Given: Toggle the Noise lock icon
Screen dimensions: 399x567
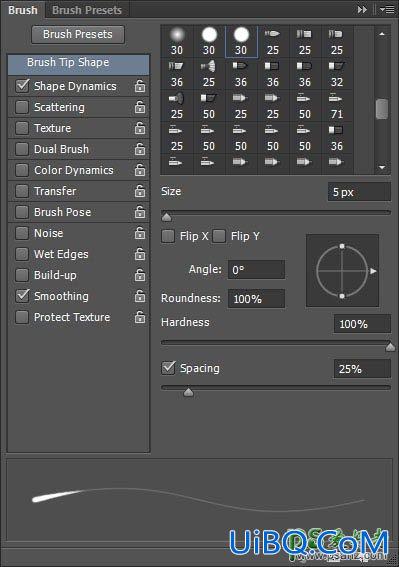Looking at the screenshot, I should pos(140,233).
